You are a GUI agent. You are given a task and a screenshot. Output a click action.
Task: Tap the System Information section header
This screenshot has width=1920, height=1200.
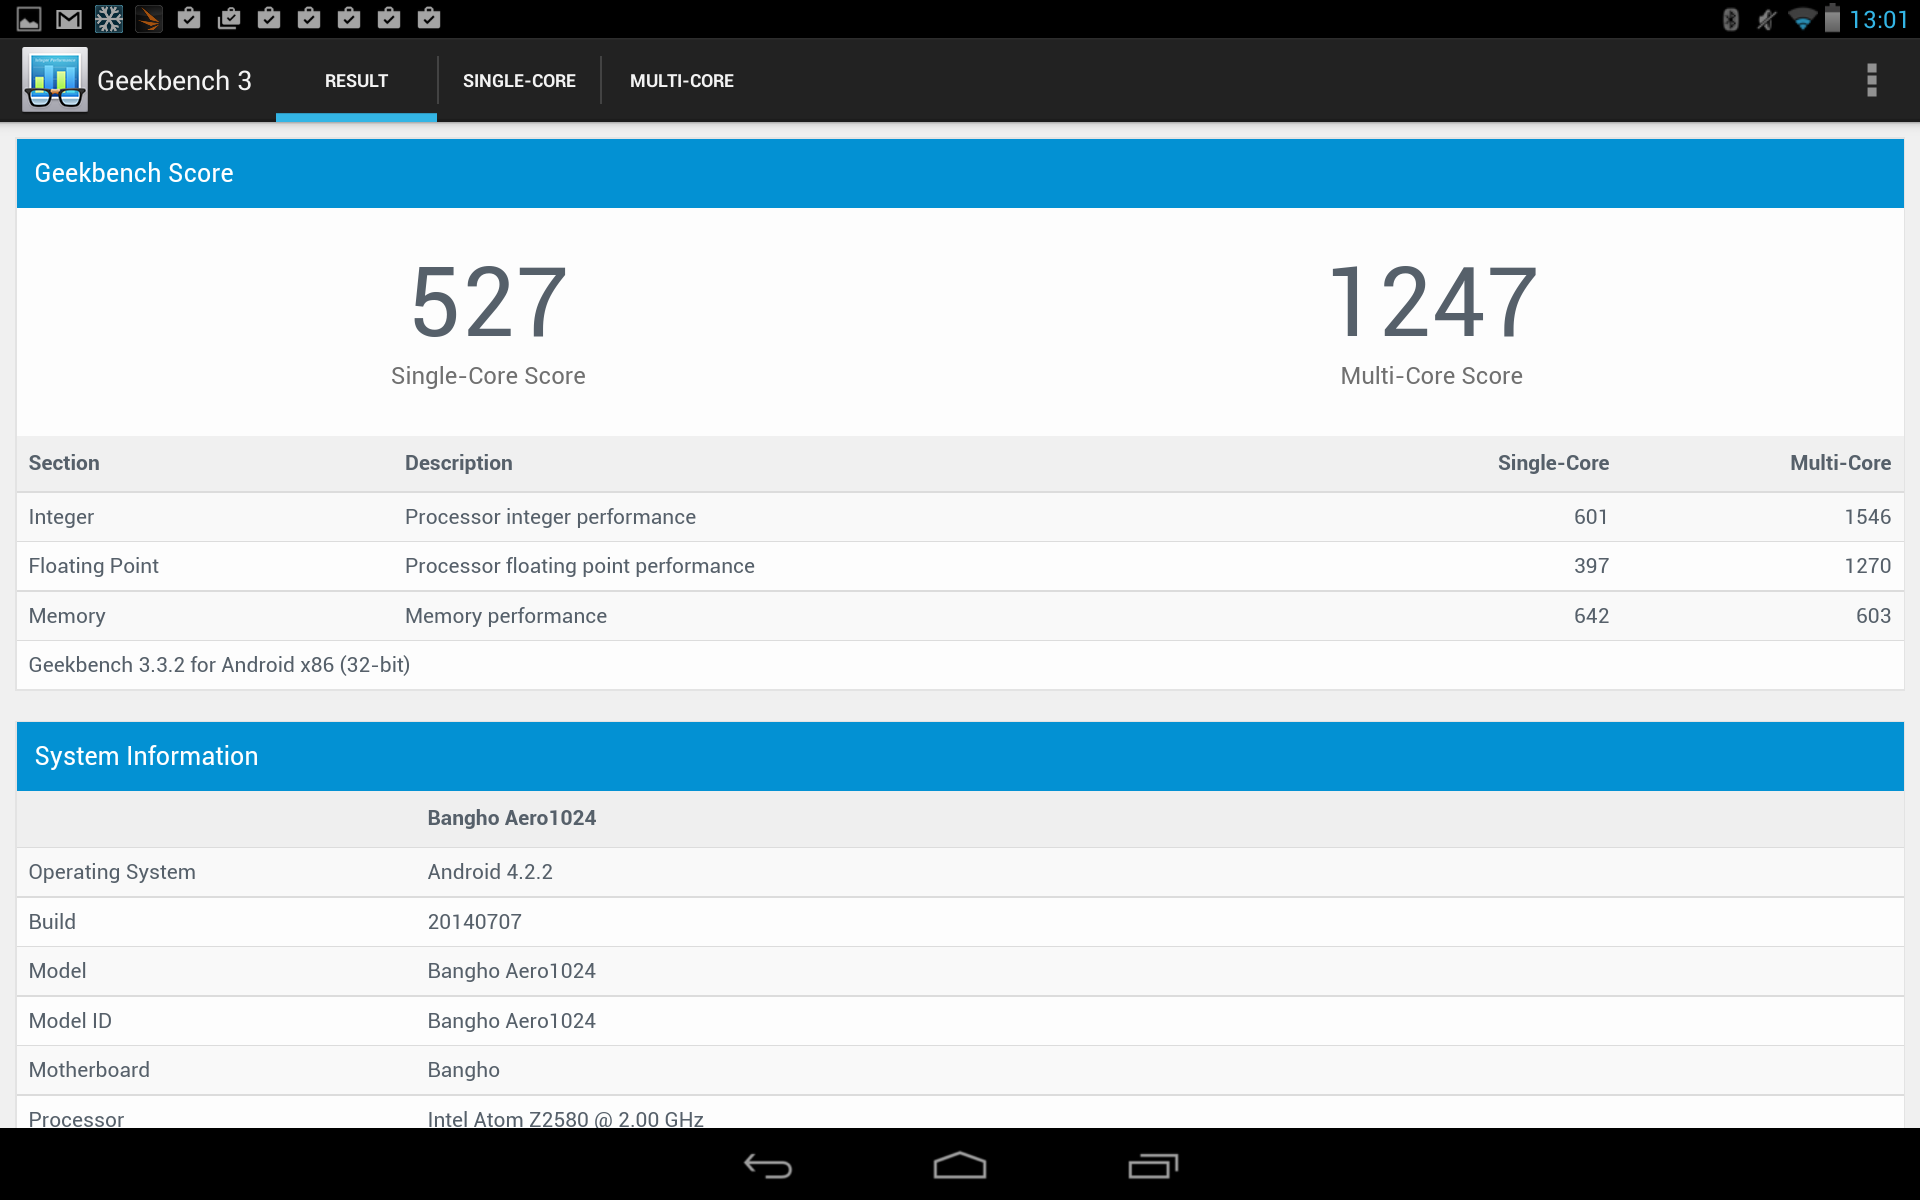[960, 756]
